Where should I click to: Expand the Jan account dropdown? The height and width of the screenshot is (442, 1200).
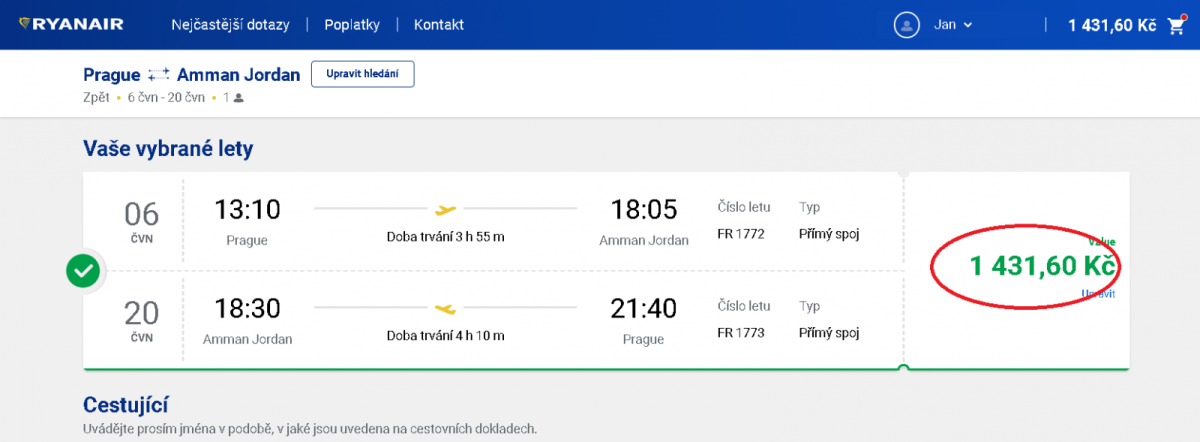(x=953, y=25)
